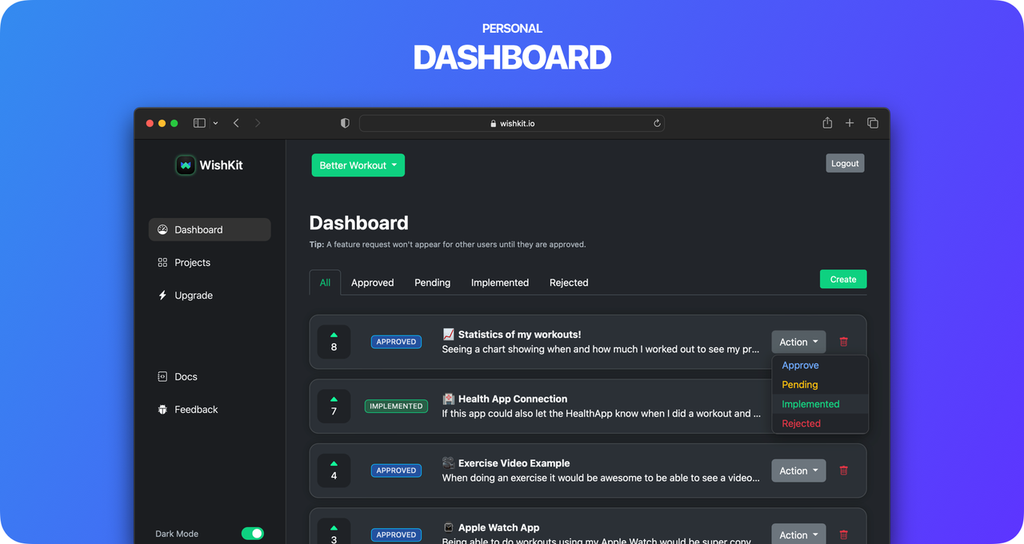Choose Pending in the action menu
This screenshot has width=1024, height=544.
tap(820, 385)
